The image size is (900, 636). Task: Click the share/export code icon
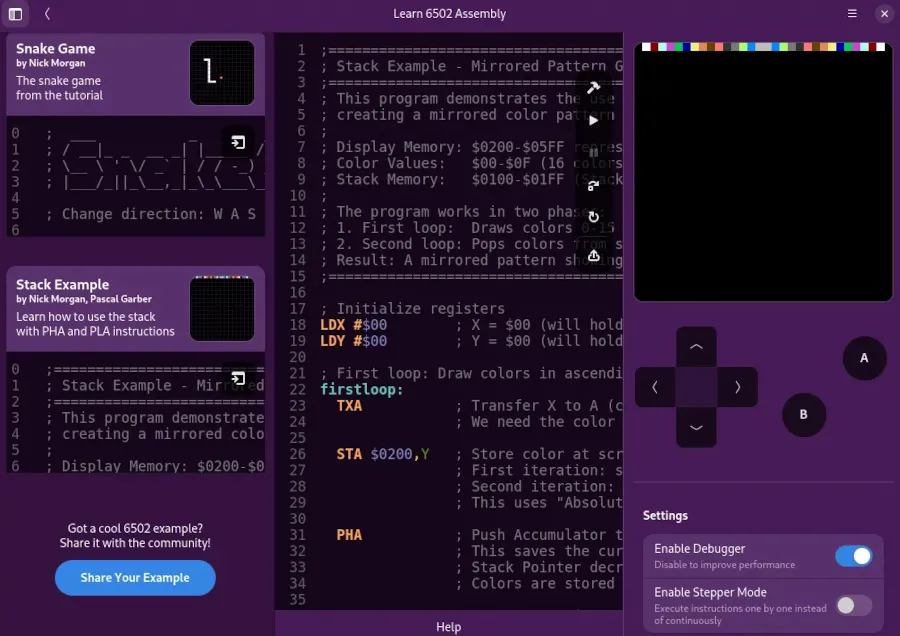tap(593, 256)
